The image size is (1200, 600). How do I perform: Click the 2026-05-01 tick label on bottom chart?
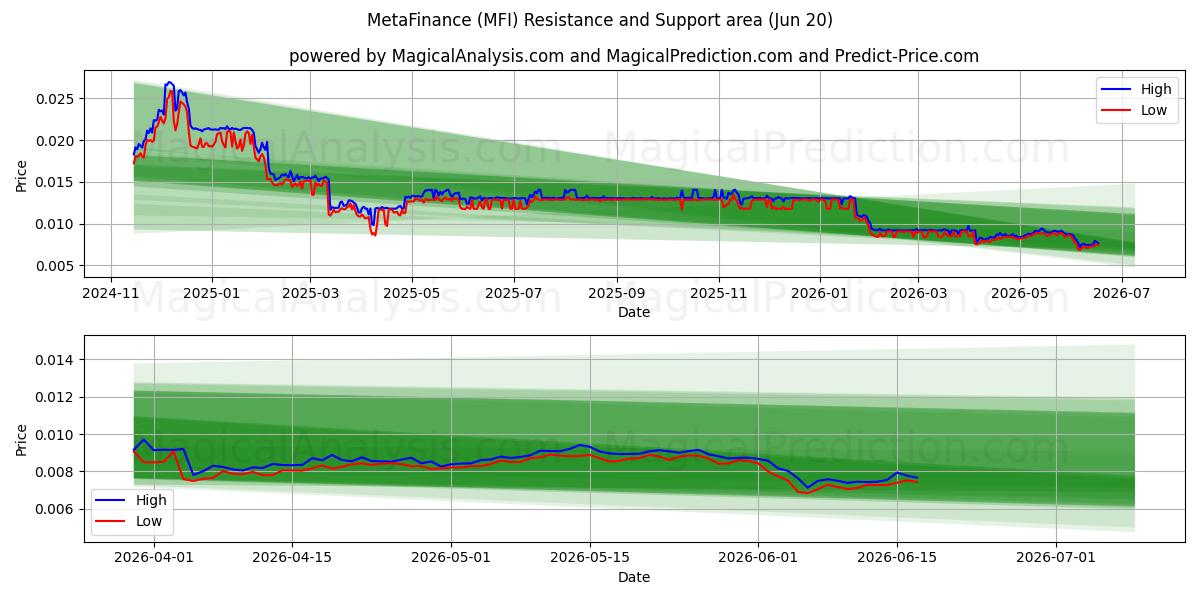pyautogui.click(x=451, y=558)
